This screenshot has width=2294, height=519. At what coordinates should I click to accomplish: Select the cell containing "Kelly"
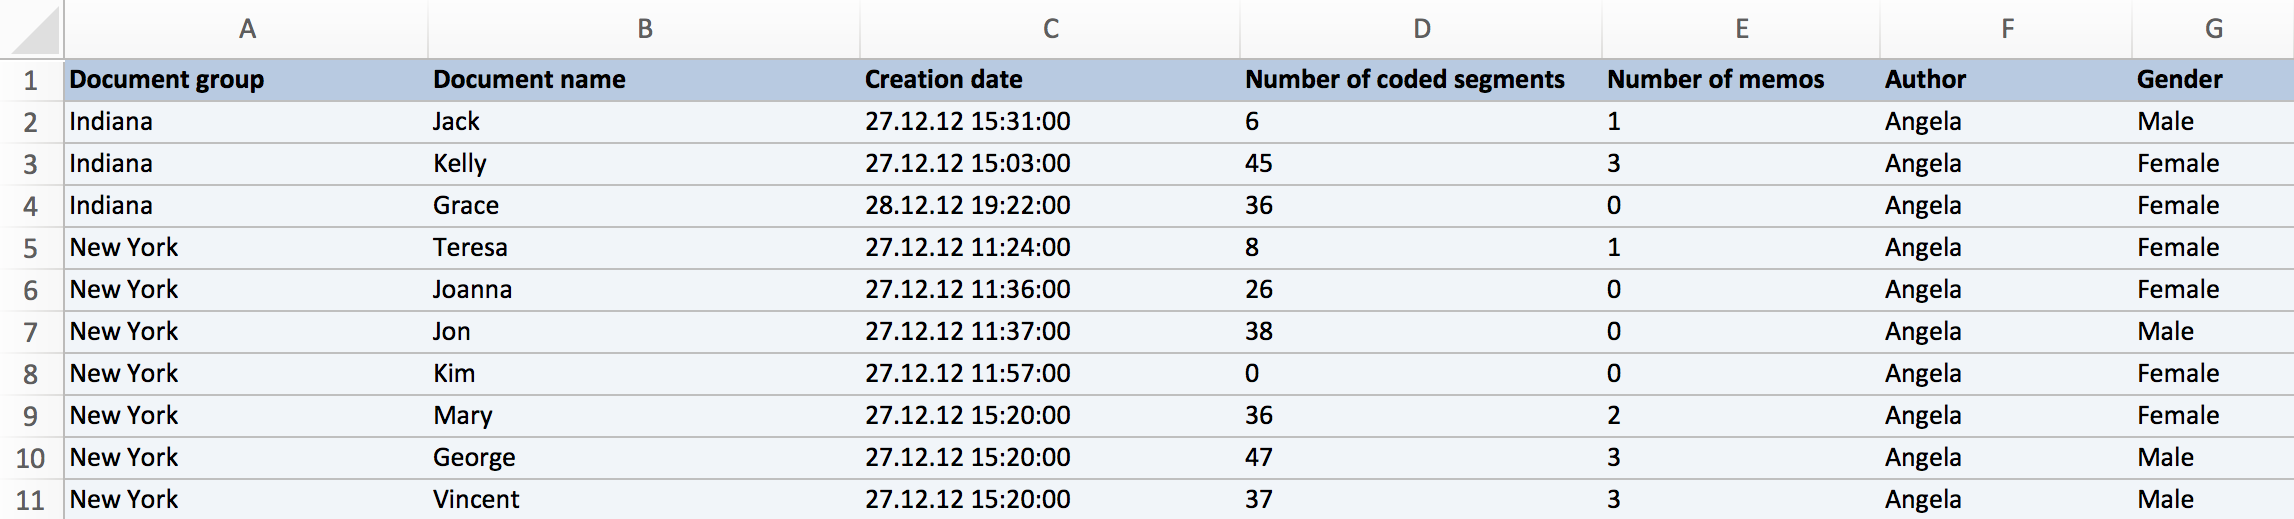[x=645, y=164]
